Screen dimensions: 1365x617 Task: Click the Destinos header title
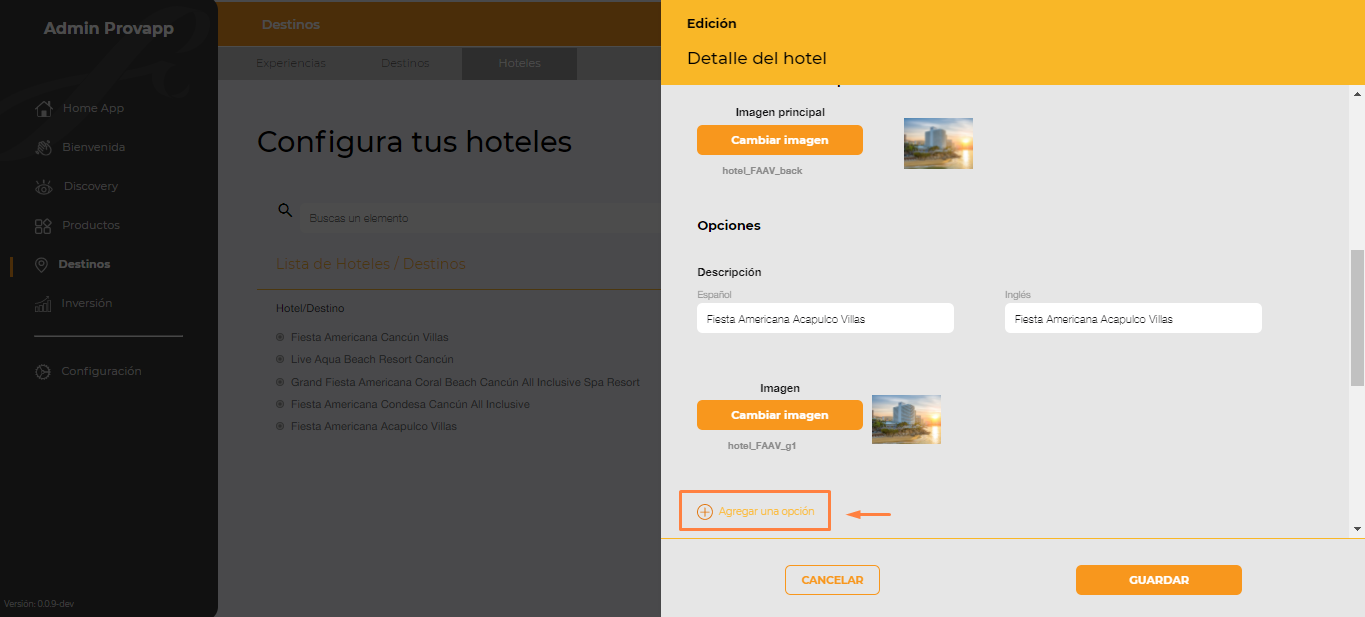click(x=291, y=24)
